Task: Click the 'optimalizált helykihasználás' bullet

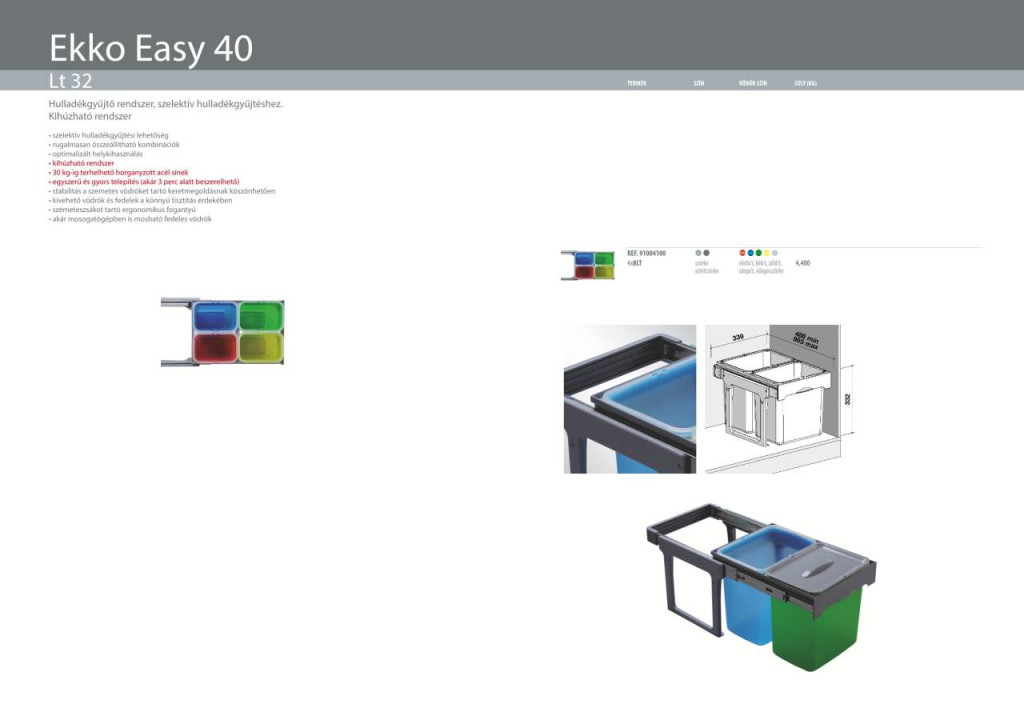Action: (x=96, y=154)
